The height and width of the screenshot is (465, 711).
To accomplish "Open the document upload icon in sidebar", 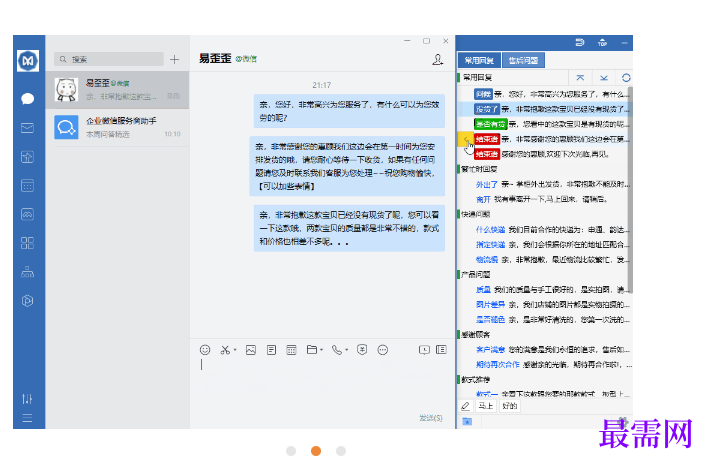I will [x=27, y=157].
